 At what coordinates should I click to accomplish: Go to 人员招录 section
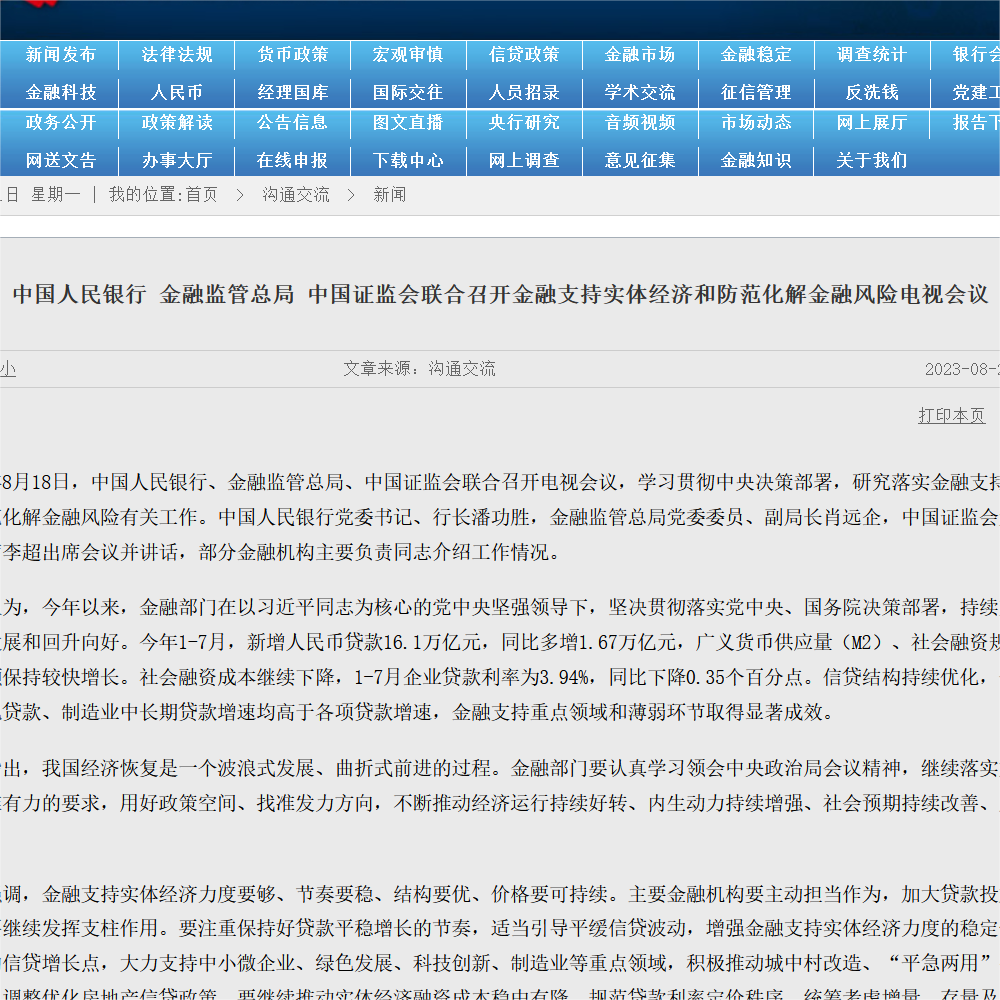tap(524, 92)
